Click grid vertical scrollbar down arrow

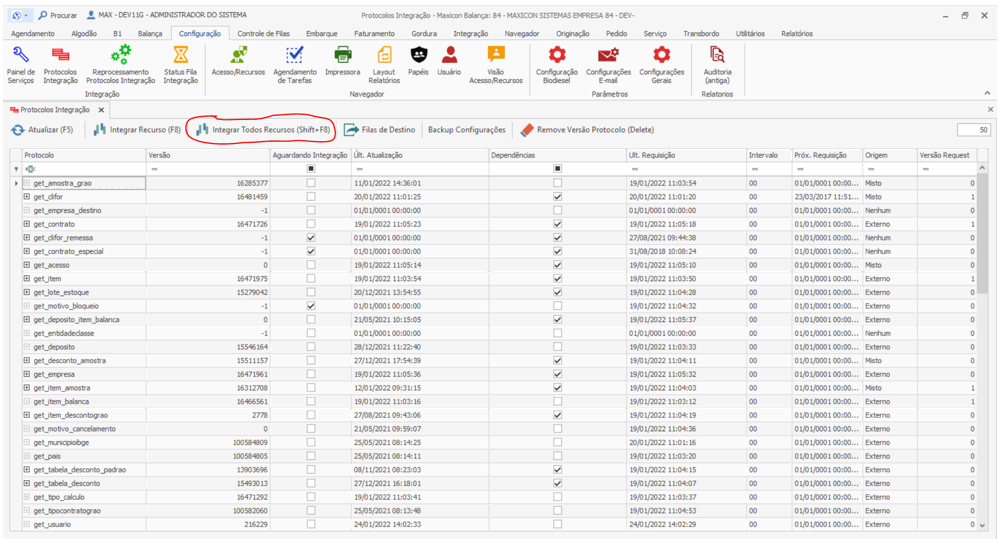pos(983,525)
